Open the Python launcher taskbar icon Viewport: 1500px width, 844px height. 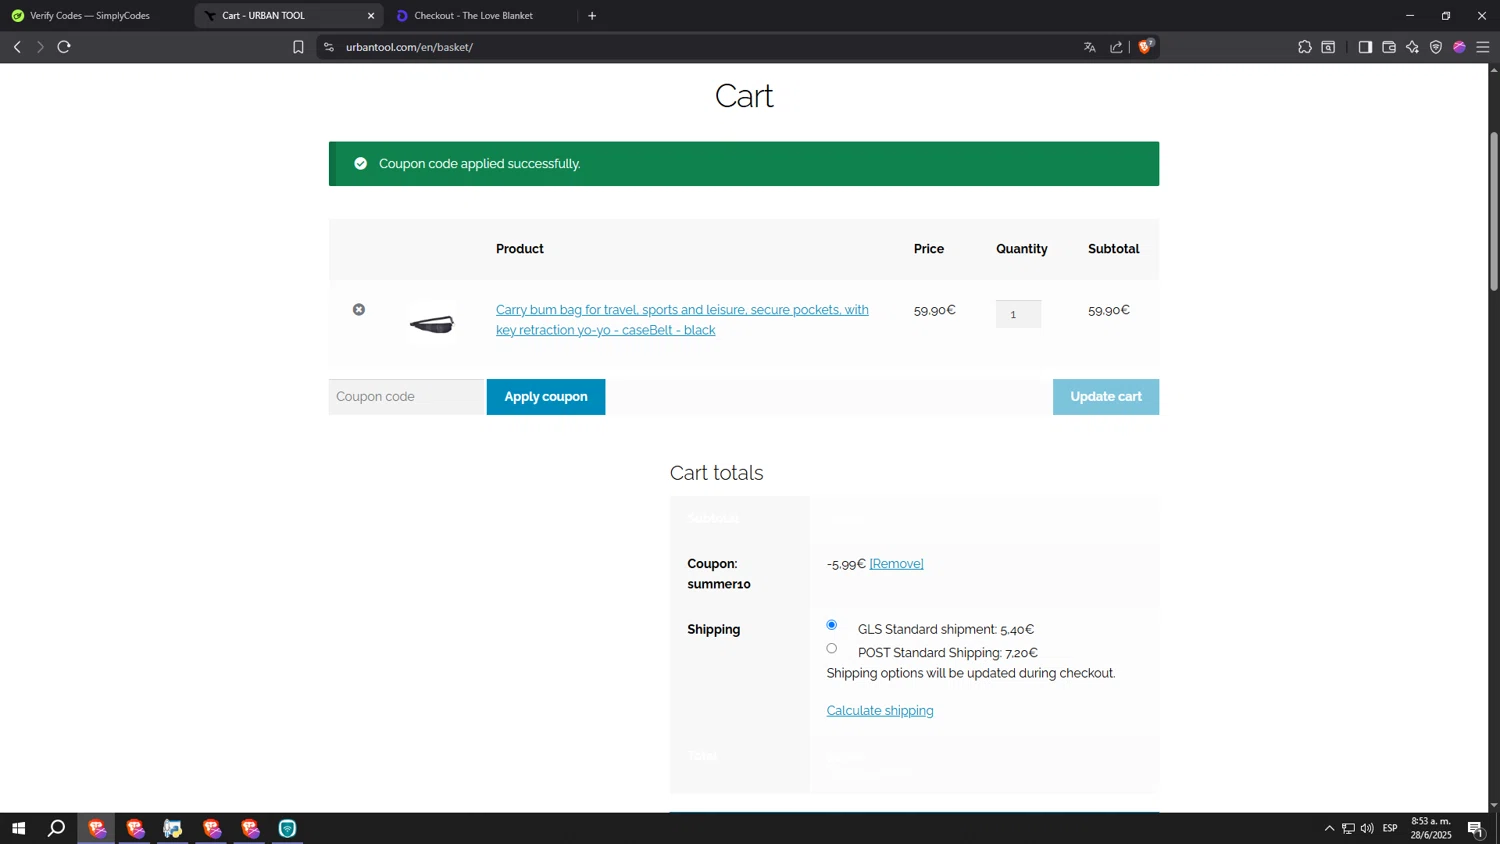173,828
